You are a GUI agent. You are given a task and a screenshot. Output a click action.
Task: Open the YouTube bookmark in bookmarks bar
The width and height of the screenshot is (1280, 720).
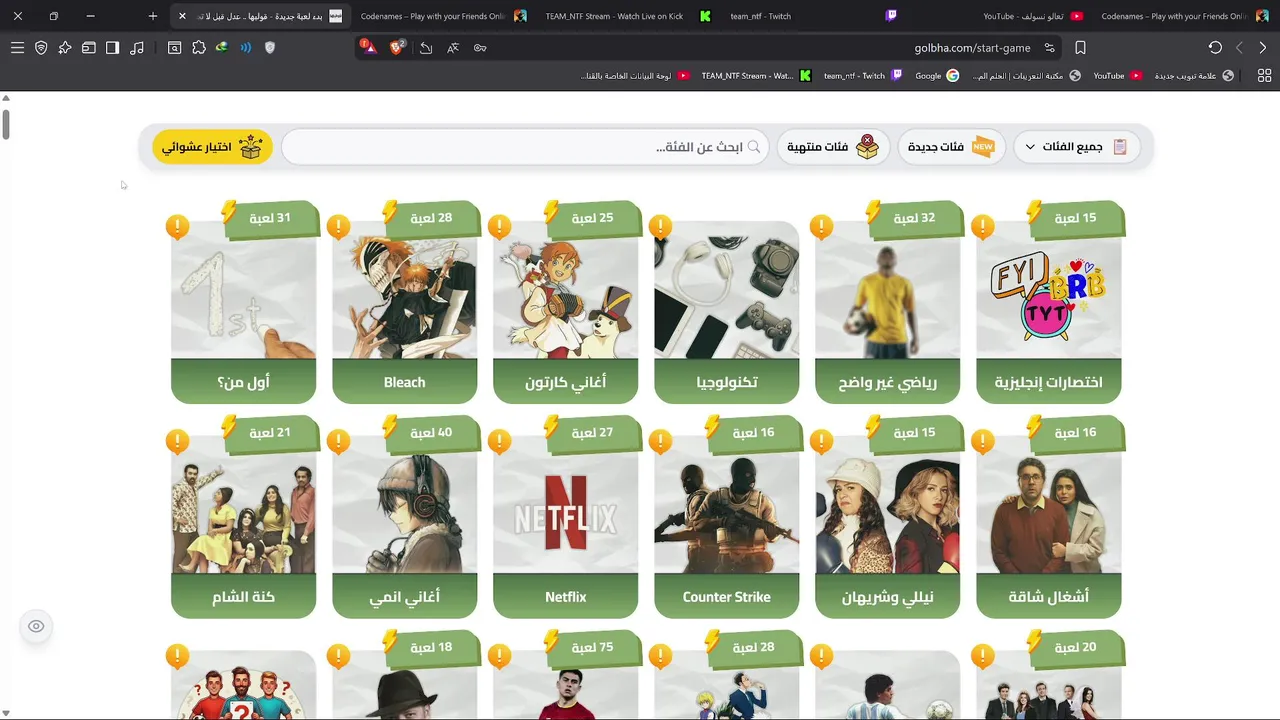[1117, 76]
